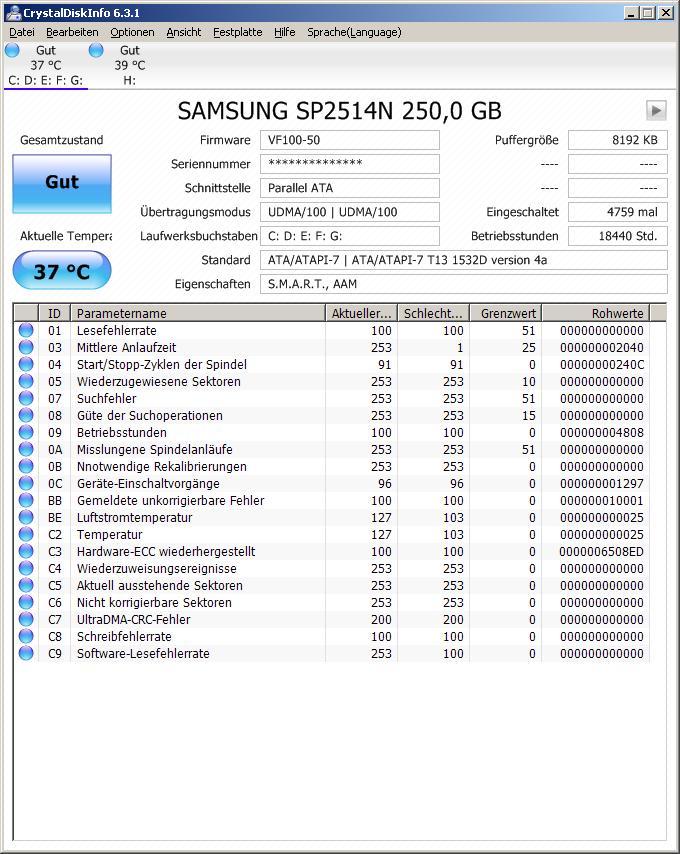Screen dimensions: 680x854
Task: Click raw value 000000004808
Action: coord(602,432)
